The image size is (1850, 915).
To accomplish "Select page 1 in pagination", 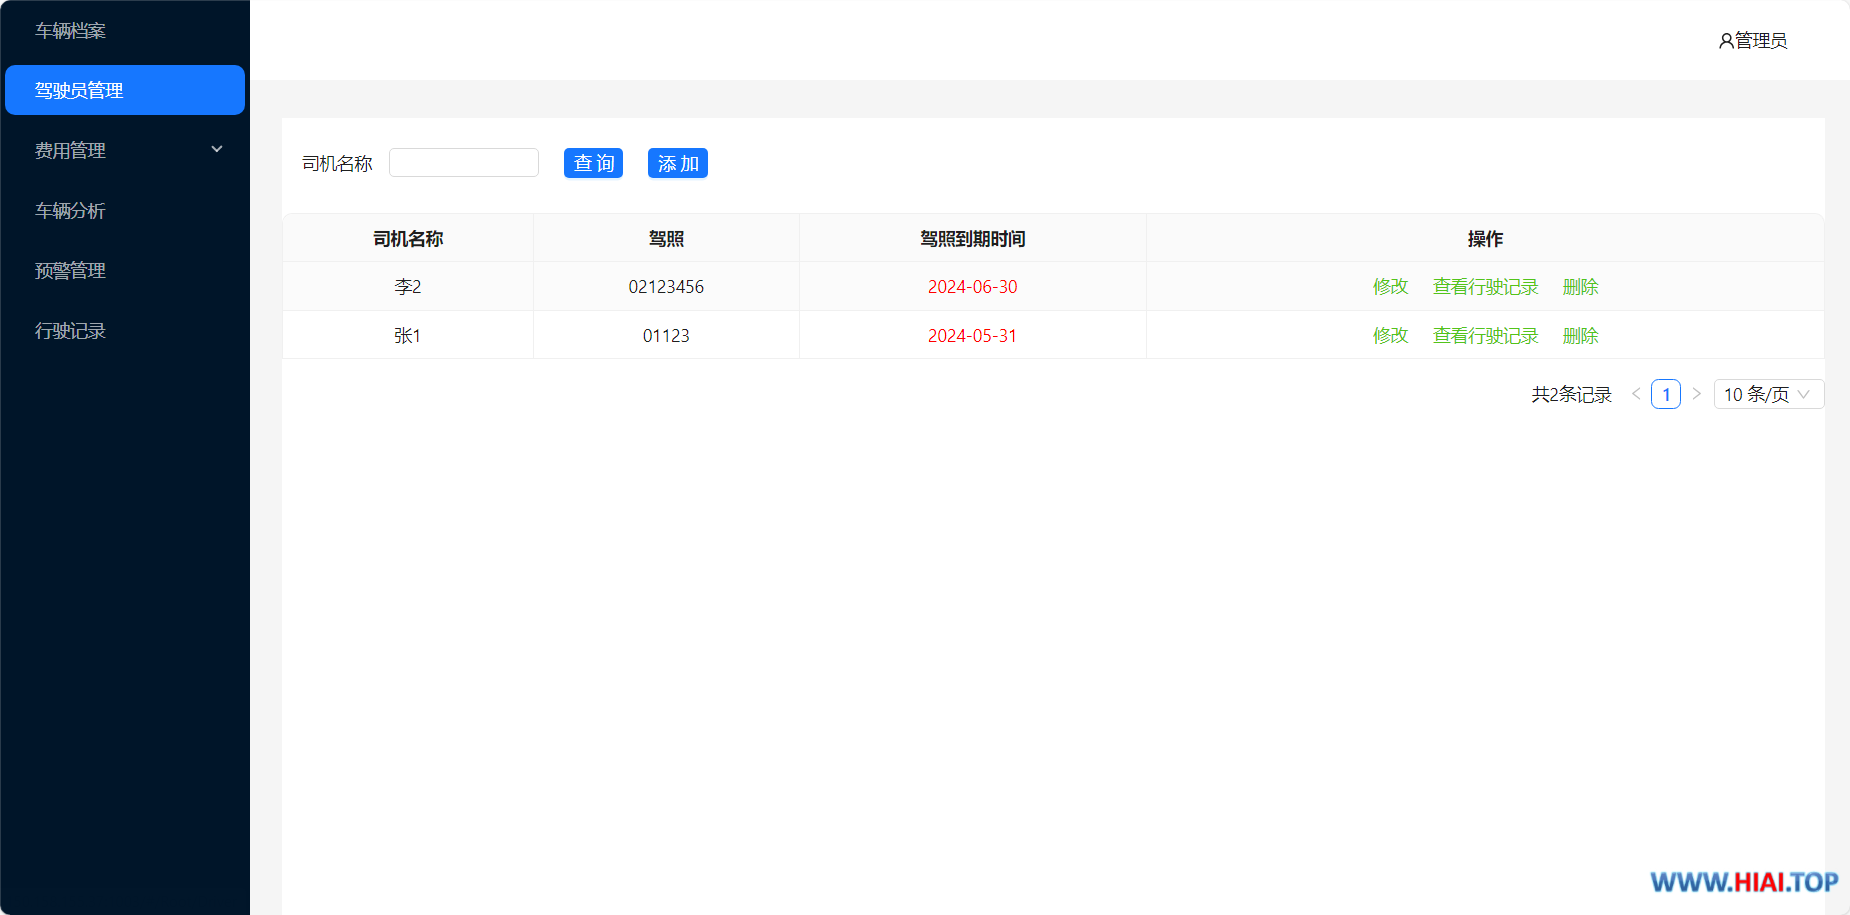I will click(x=1666, y=394).
